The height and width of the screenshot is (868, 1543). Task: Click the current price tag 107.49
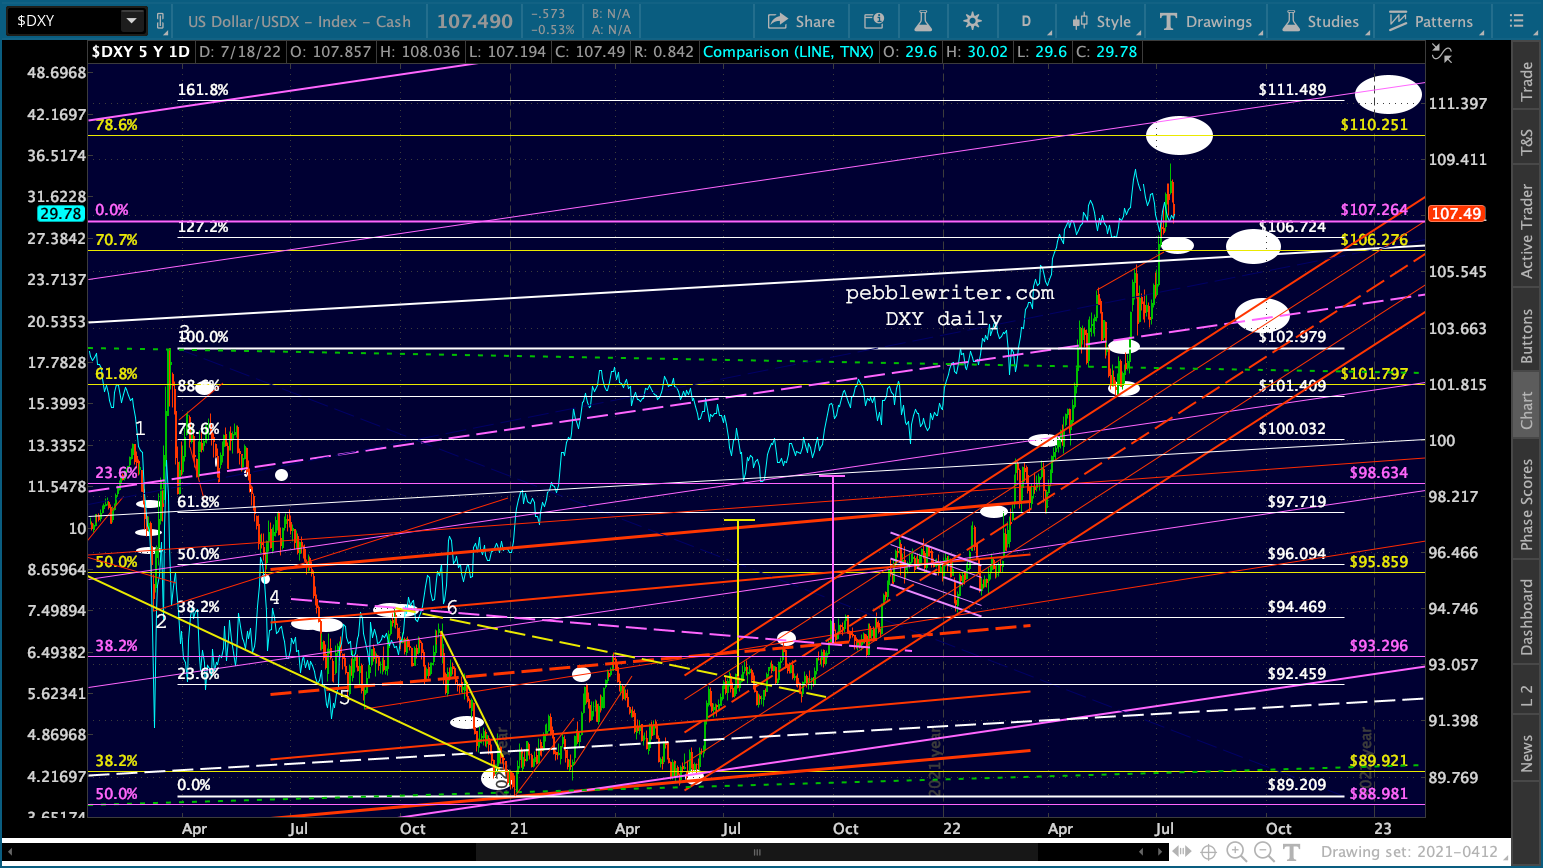[x=1456, y=214]
